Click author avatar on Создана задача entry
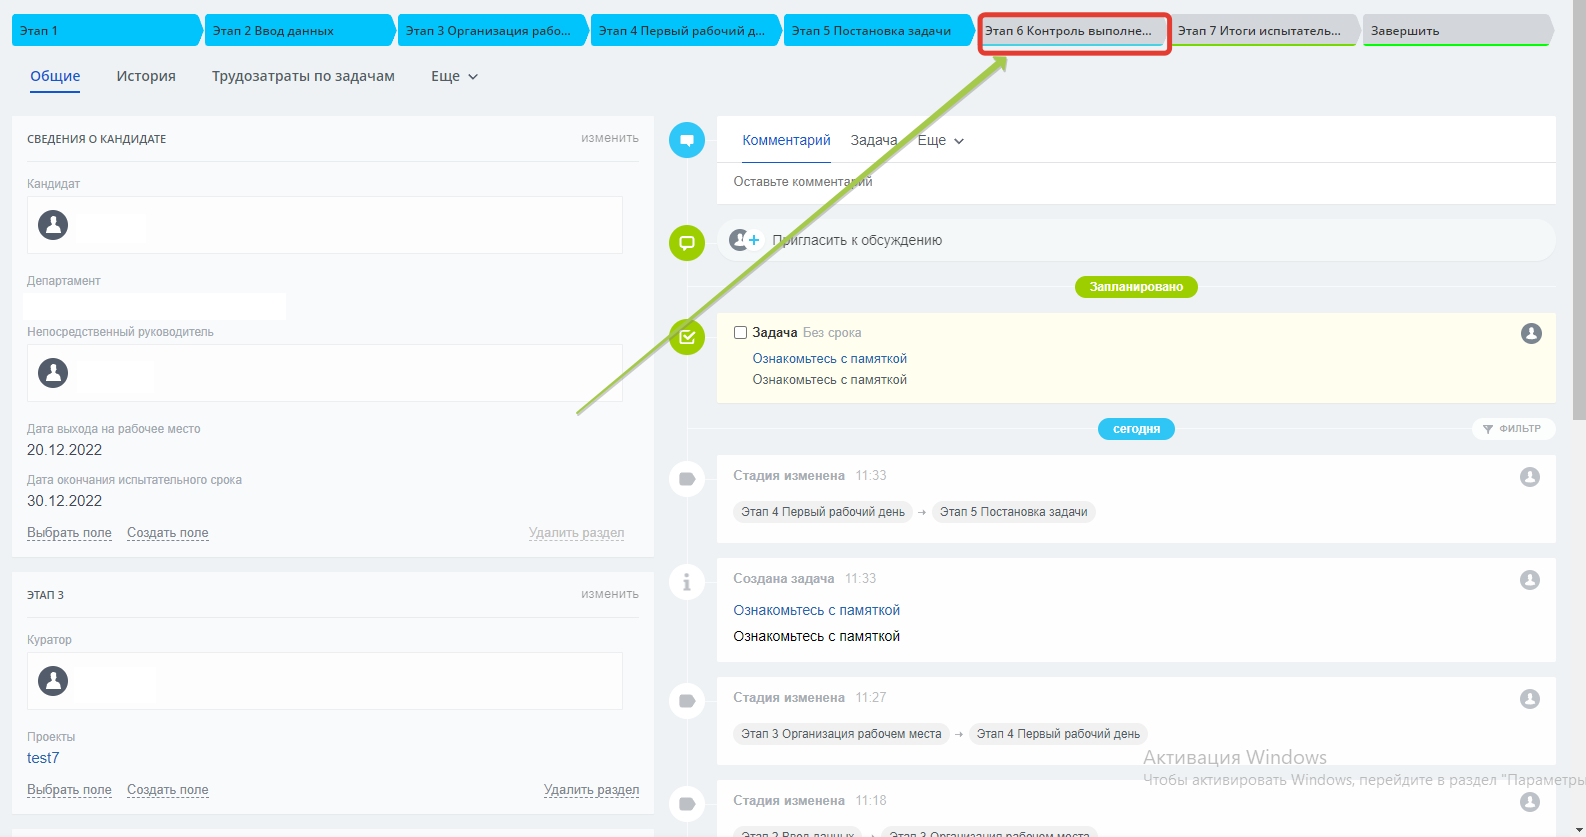The image size is (1586, 837). (1530, 580)
